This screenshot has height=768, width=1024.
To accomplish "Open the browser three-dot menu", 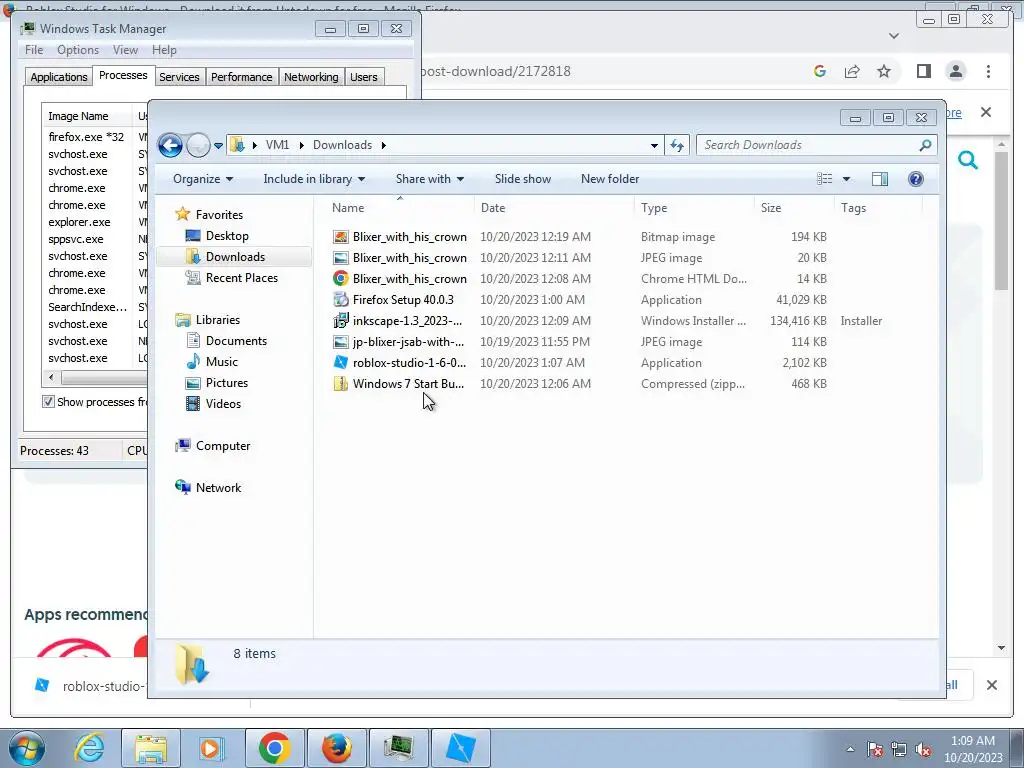I will pyautogui.click(x=988, y=71).
